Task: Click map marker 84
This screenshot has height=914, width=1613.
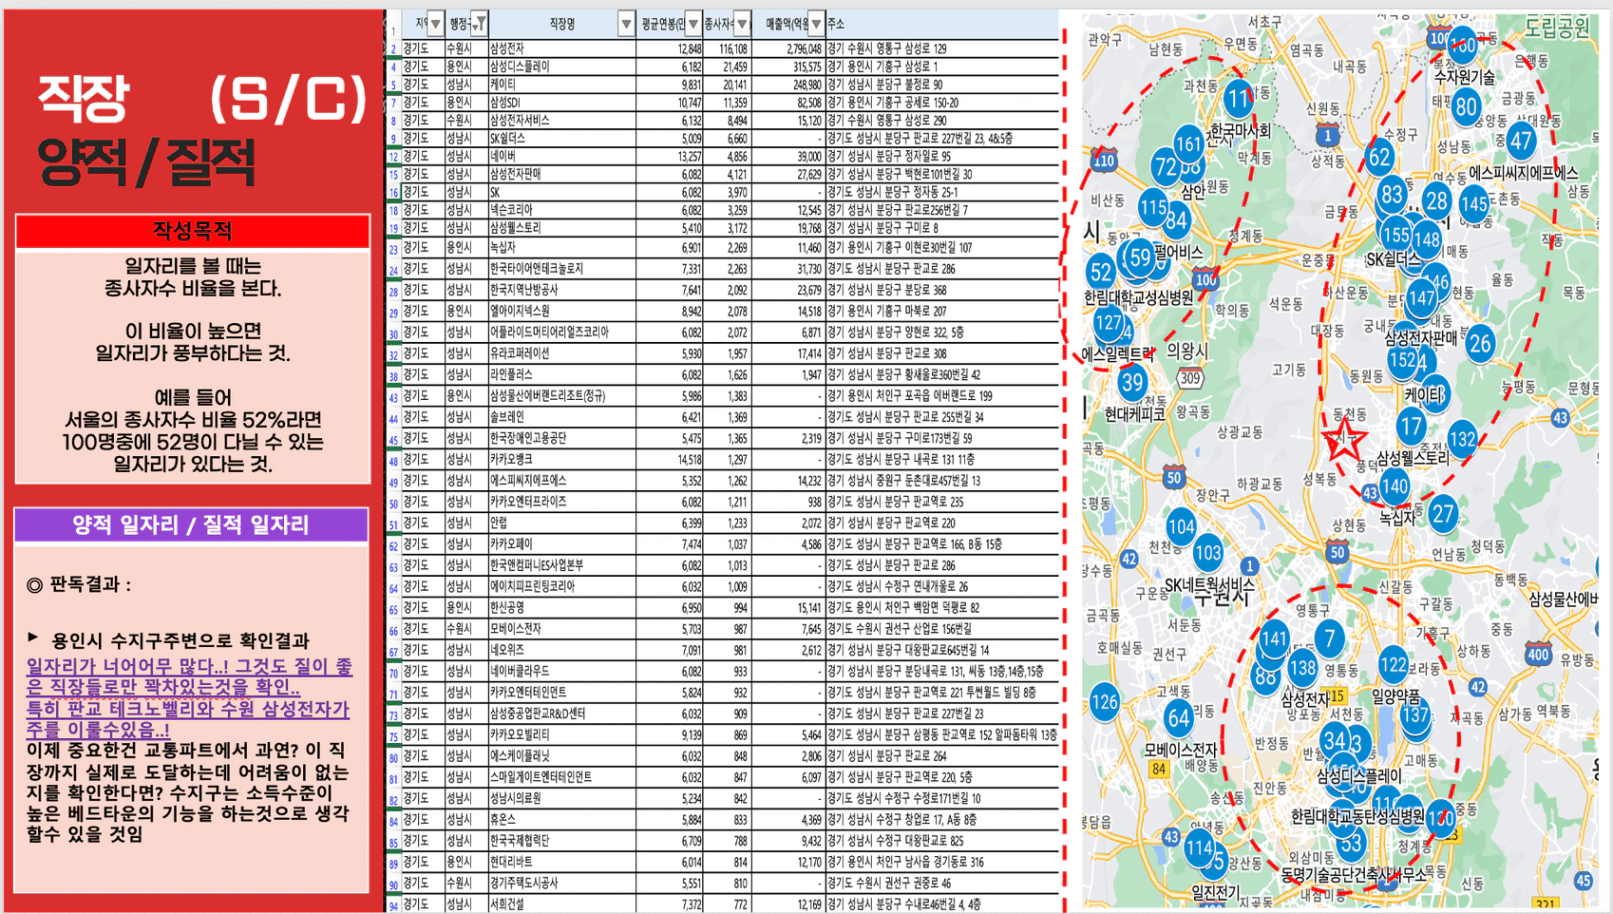Action: click(x=1176, y=220)
